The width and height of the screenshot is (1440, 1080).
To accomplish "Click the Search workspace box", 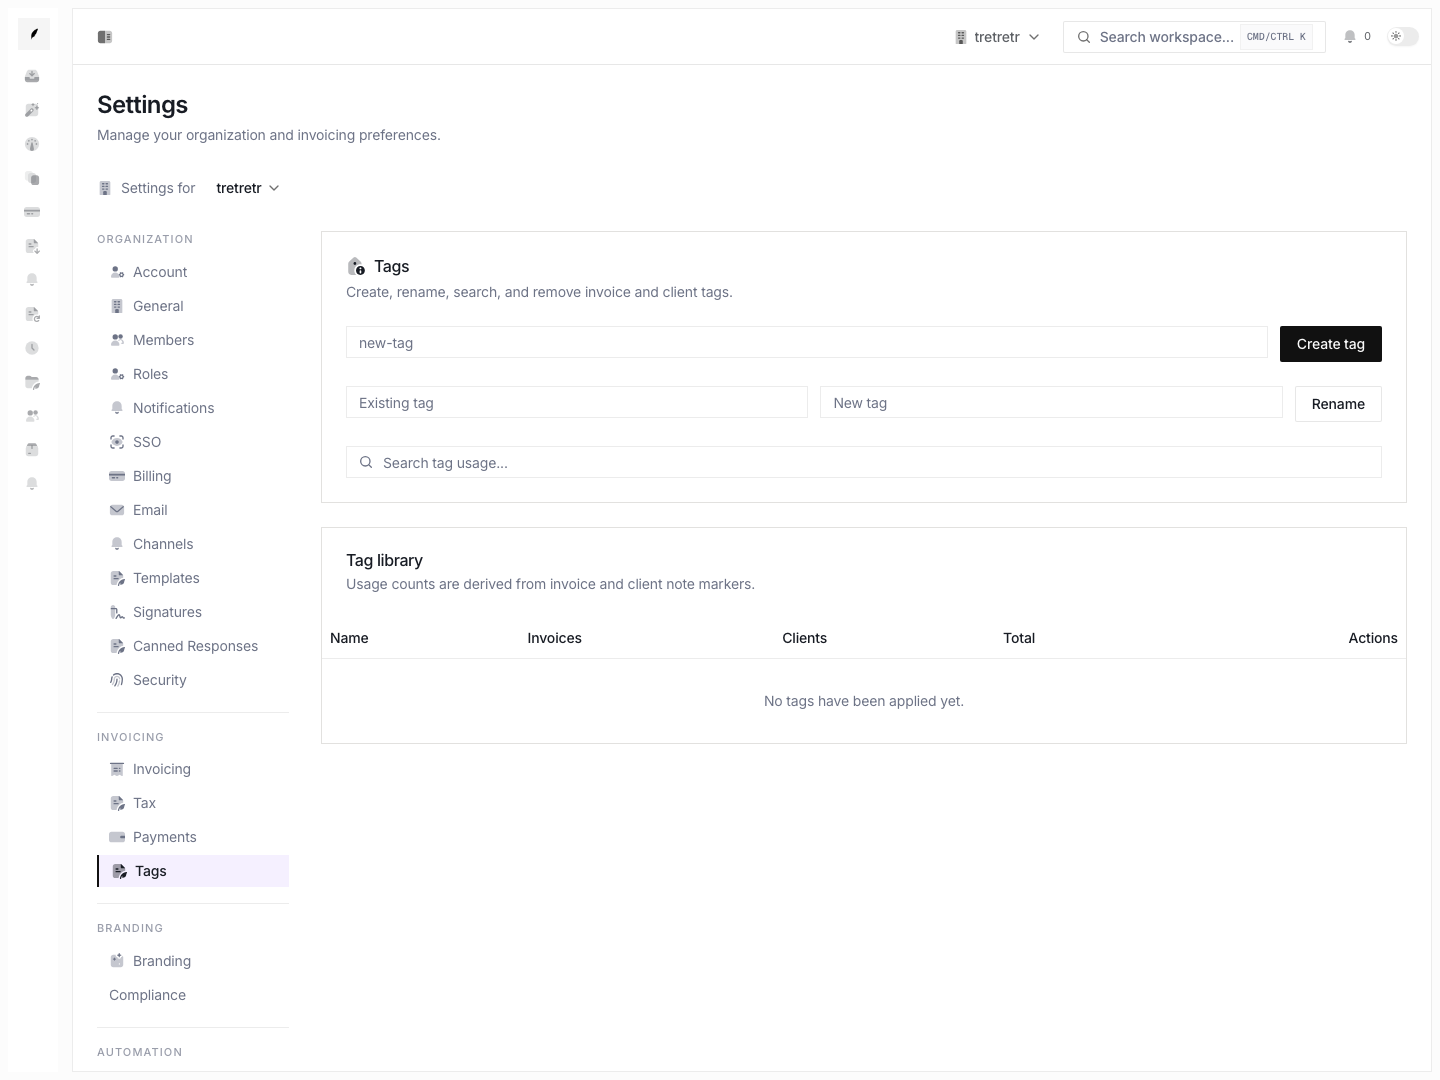I will click(1194, 37).
